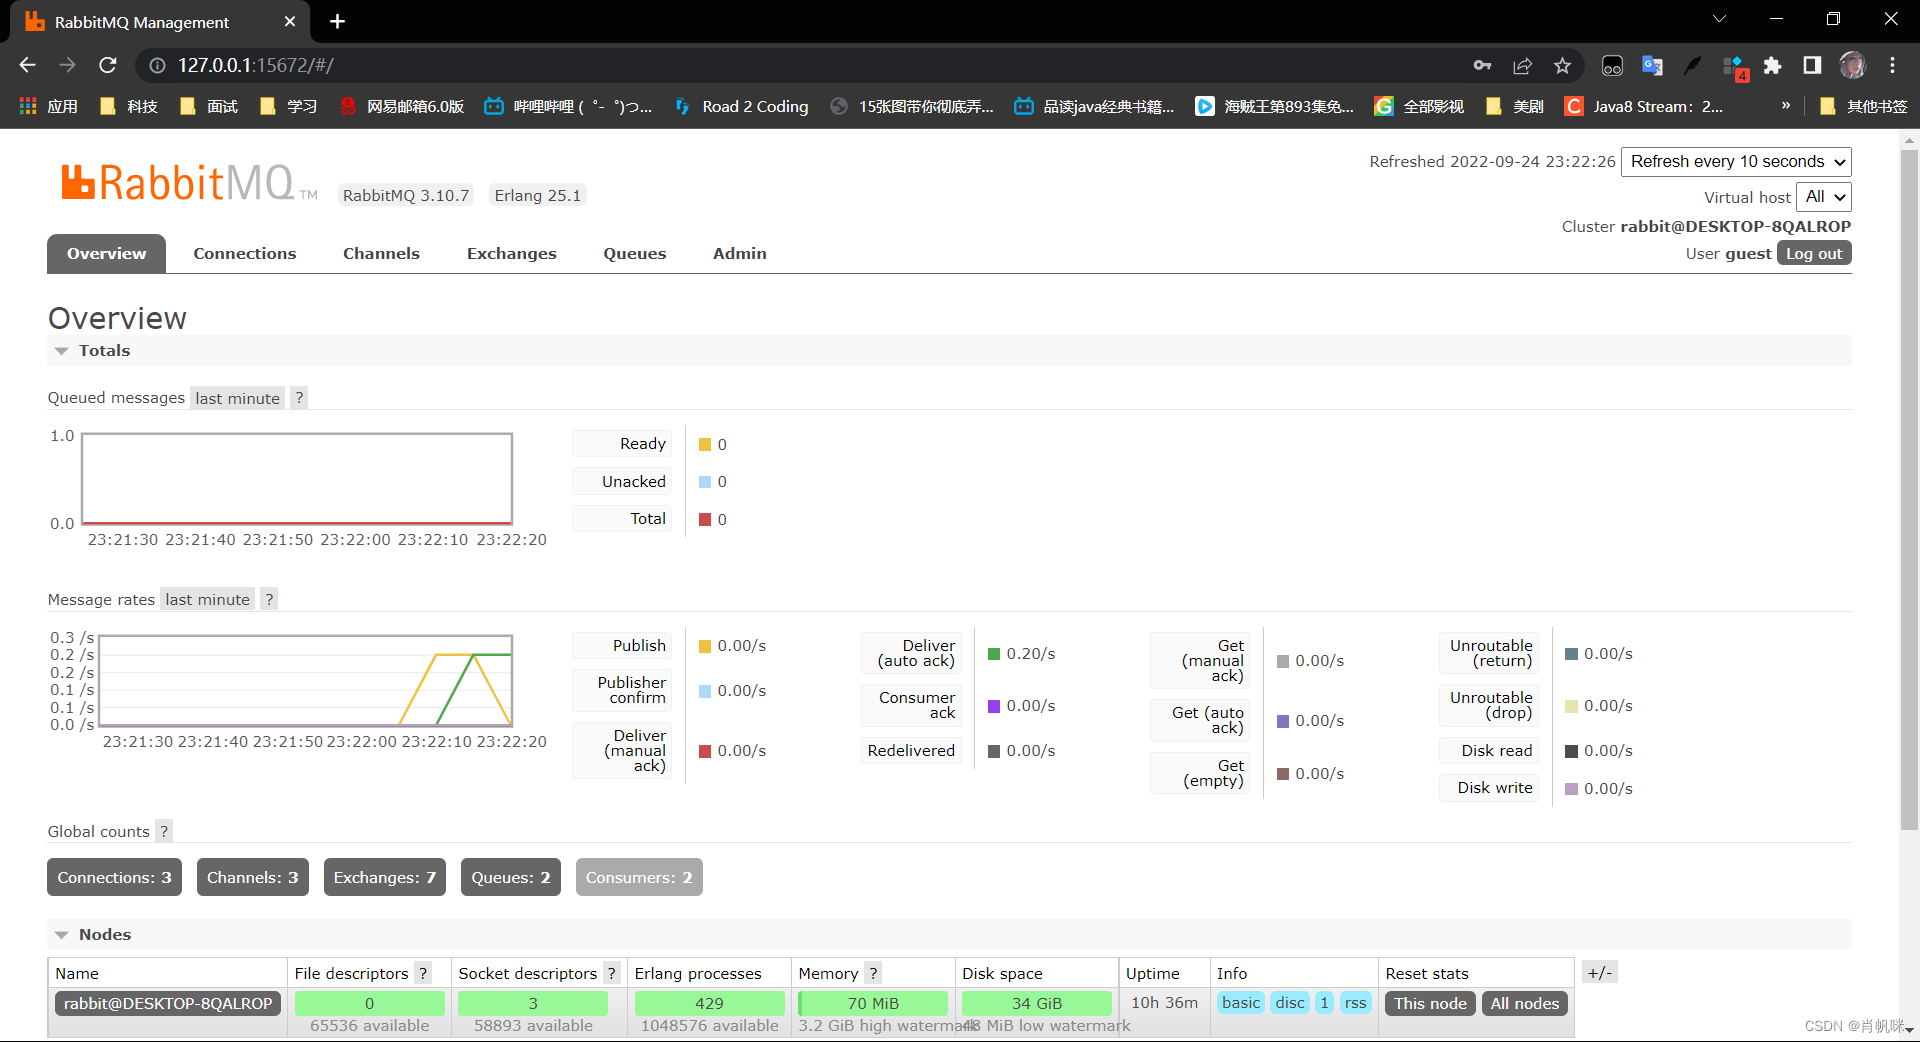Open new browser tab
Image resolution: width=1920 pixels, height=1042 pixels.
point(337,21)
